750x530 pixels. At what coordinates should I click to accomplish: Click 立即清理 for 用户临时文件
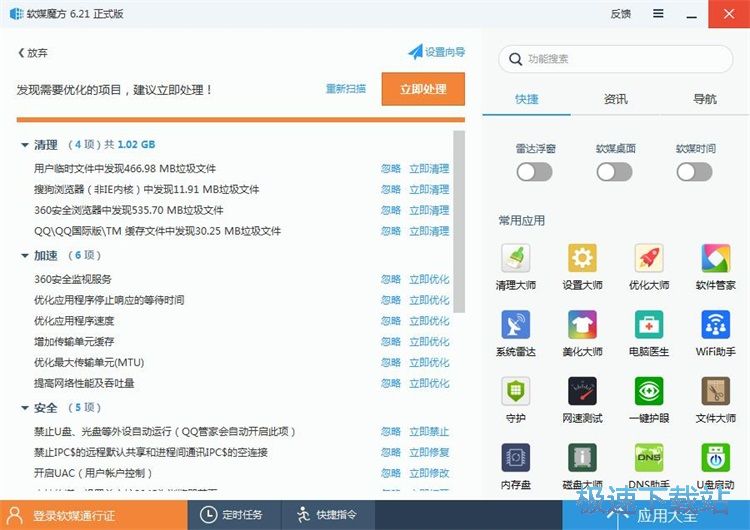click(429, 169)
